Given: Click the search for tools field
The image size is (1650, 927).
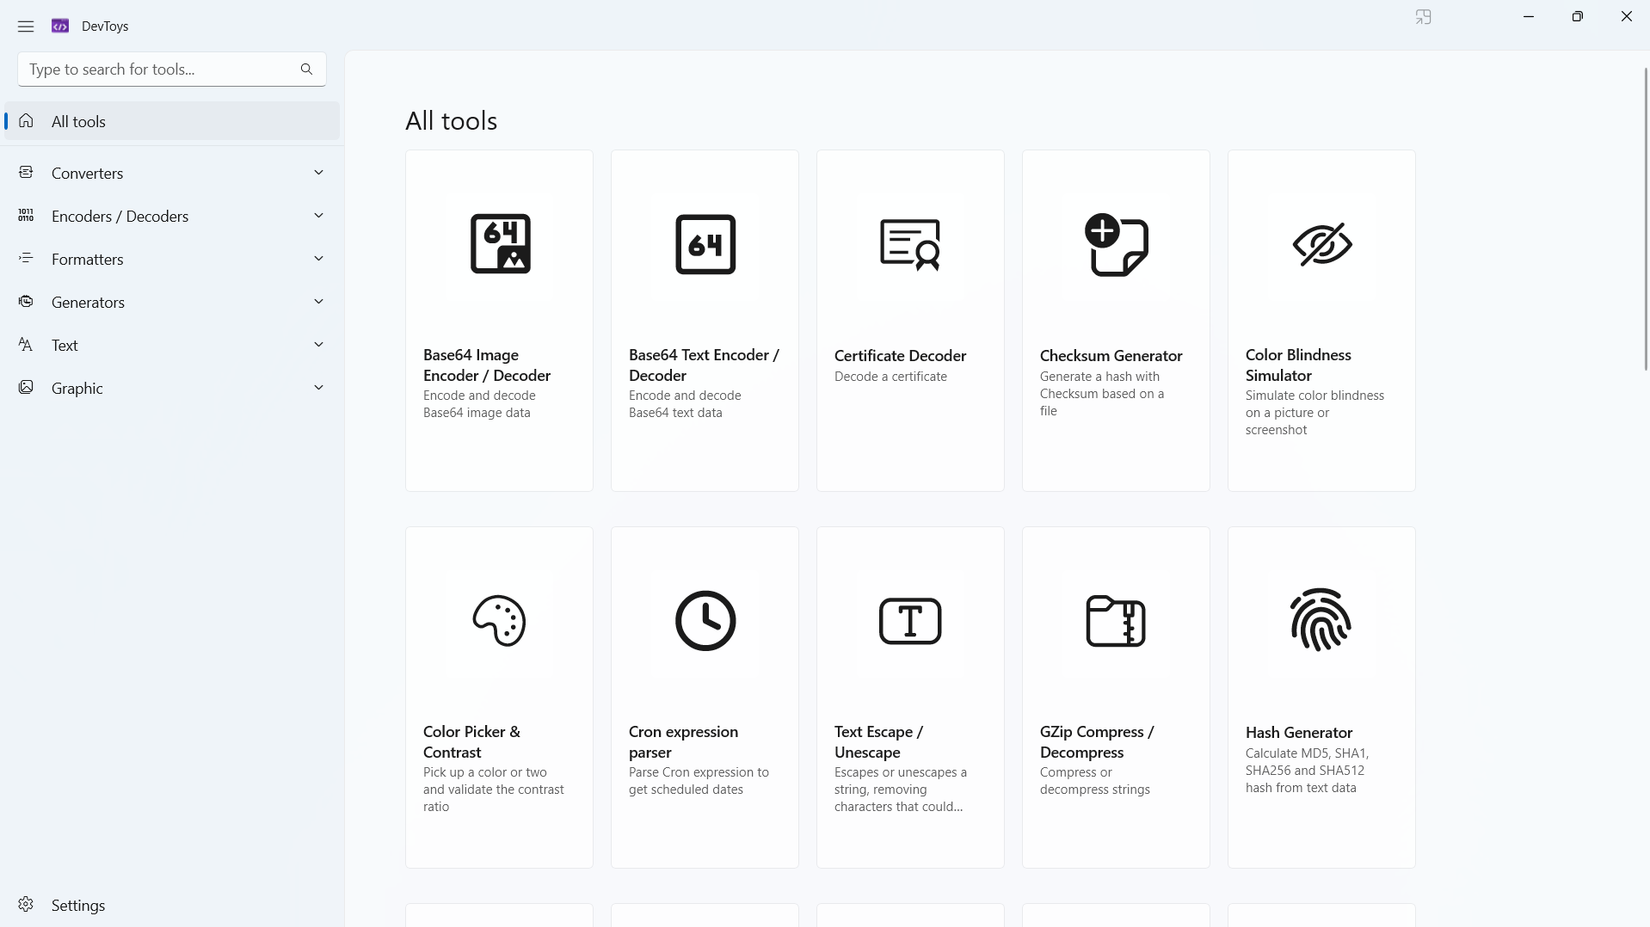Looking at the screenshot, I should click(160, 69).
